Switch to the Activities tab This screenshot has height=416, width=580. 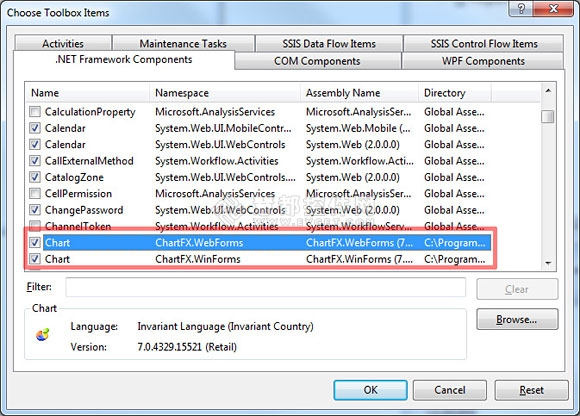point(63,43)
